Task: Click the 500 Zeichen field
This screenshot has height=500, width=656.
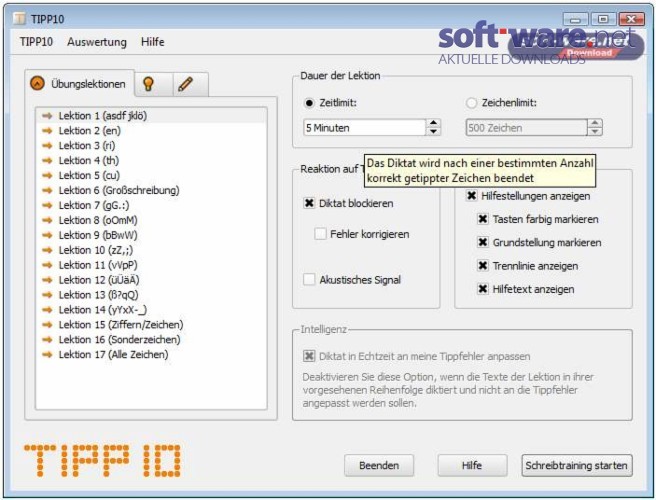Action: click(526, 128)
